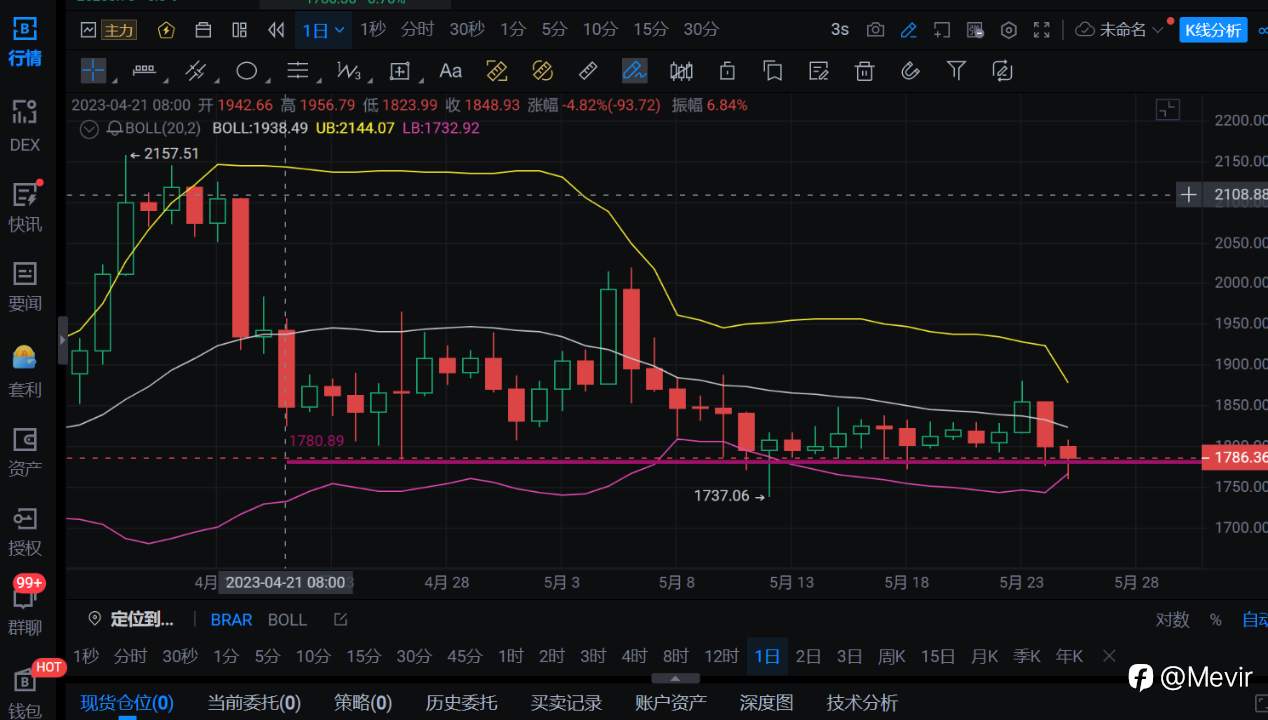Open the 1日 interval dropdown
Screen dimensions: 1268x720
click(x=323, y=30)
